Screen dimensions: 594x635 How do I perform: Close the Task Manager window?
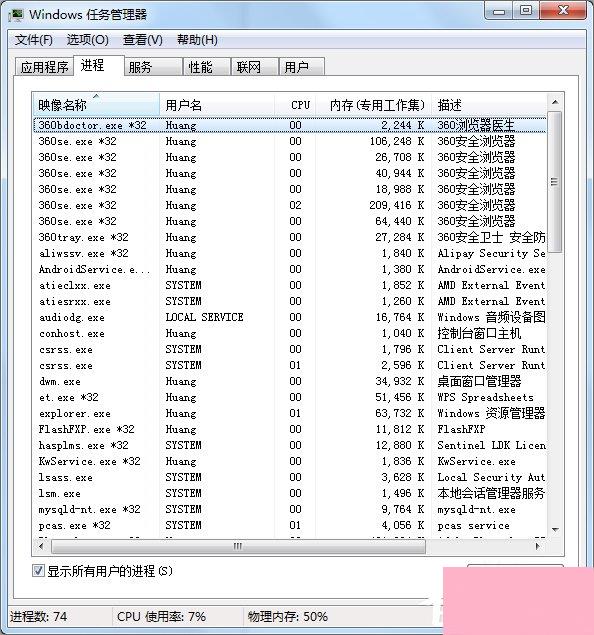(563, 11)
